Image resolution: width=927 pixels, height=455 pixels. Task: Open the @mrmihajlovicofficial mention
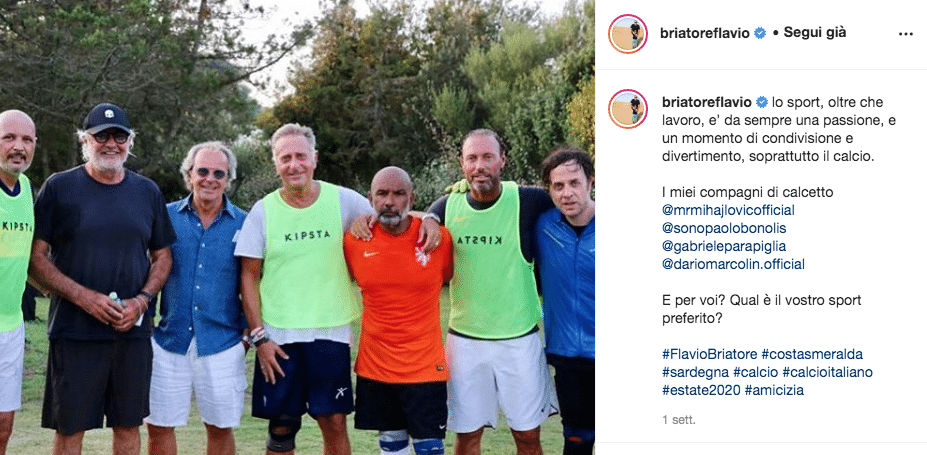click(x=728, y=210)
